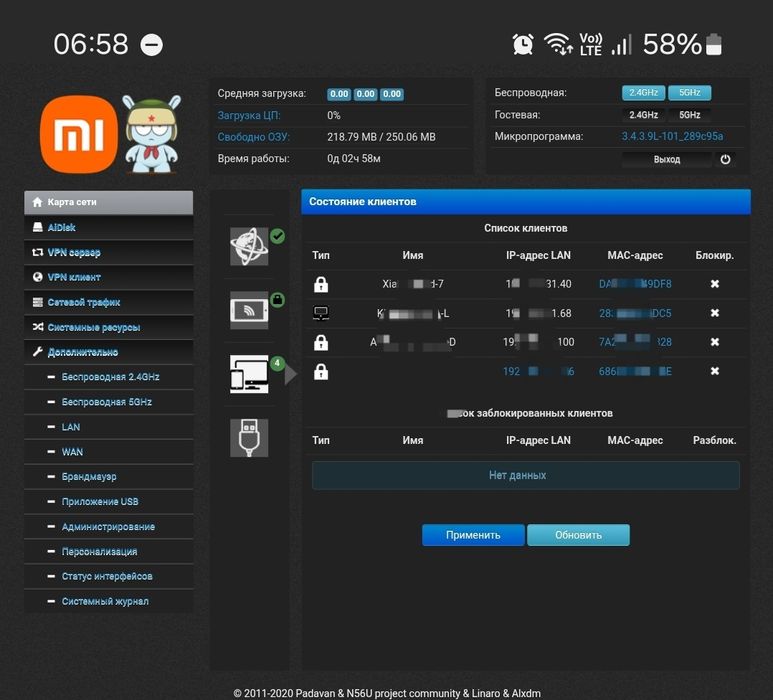
Task: Click the MAC address starting 7A2
Action: pos(635,342)
